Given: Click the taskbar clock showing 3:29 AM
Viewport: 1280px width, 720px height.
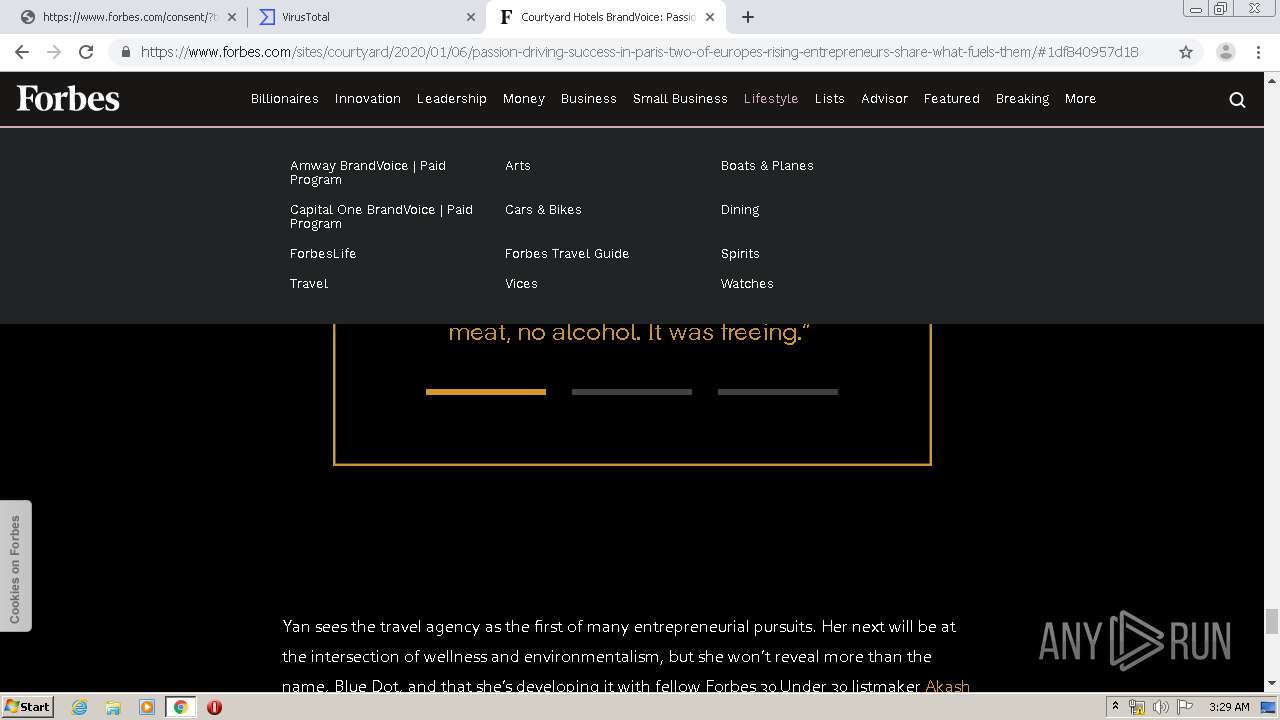Looking at the screenshot, I should point(1229,707).
